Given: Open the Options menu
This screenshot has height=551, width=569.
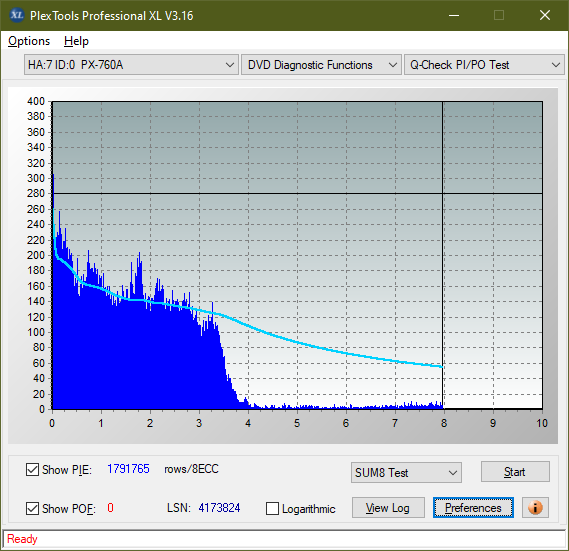Looking at the screenshot, I should coord(29,41).
